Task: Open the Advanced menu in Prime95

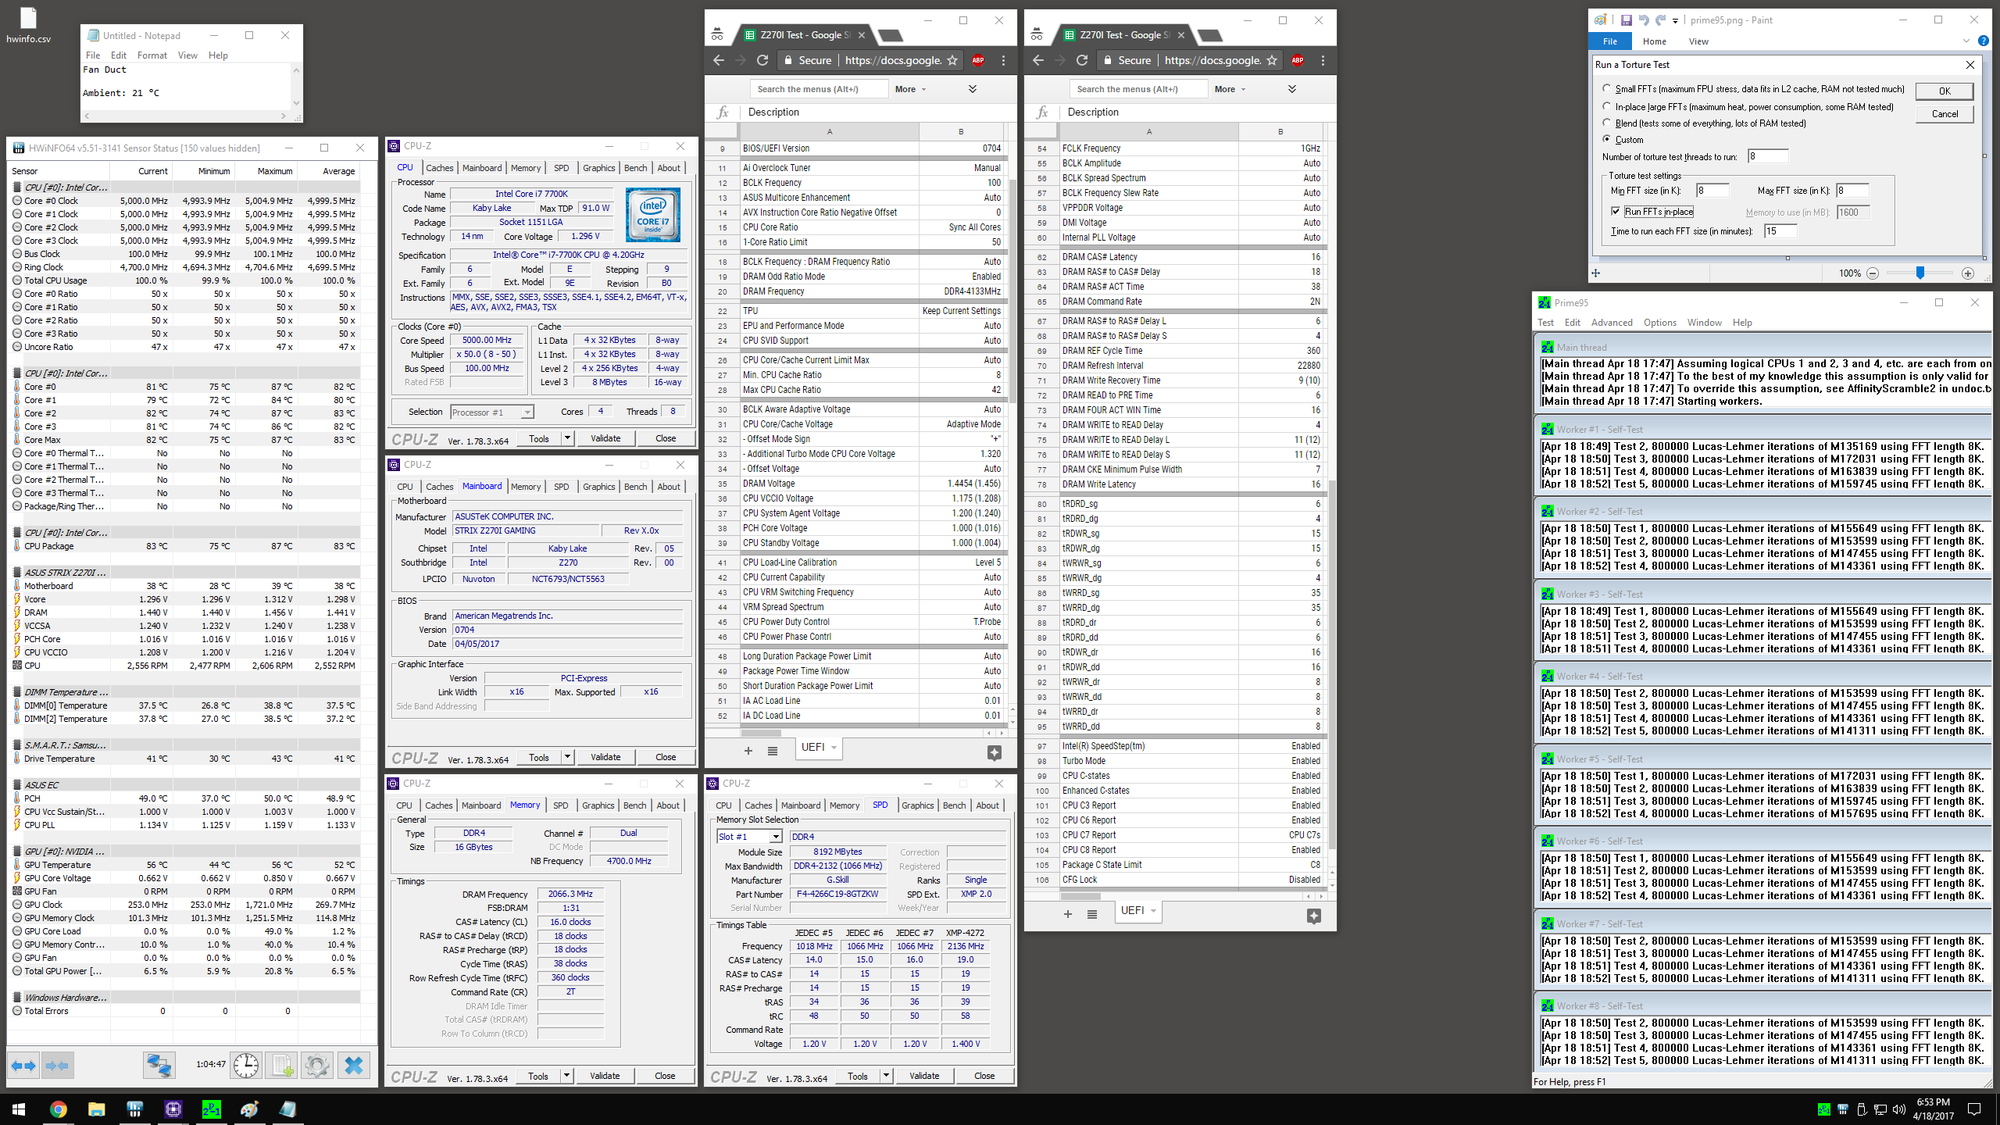Action: tap(1611, 322)
